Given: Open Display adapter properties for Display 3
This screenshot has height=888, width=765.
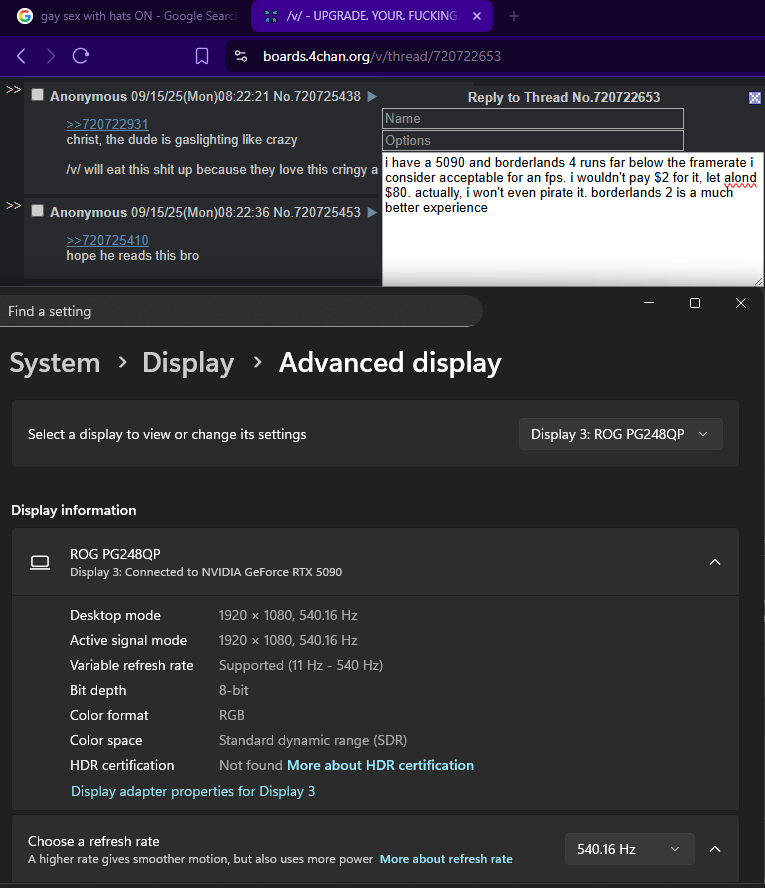Looking at the screenshot, I should click(193, 791).
